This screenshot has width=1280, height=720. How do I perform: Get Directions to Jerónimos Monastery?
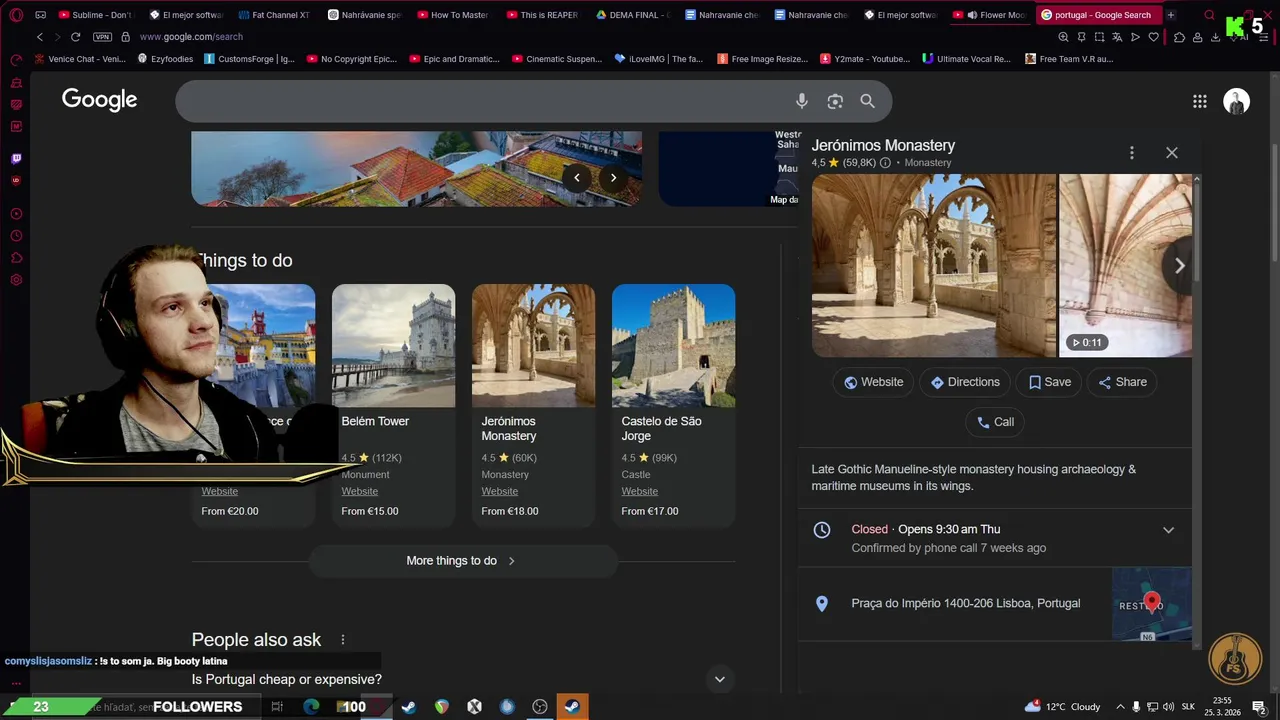(965, 382)
